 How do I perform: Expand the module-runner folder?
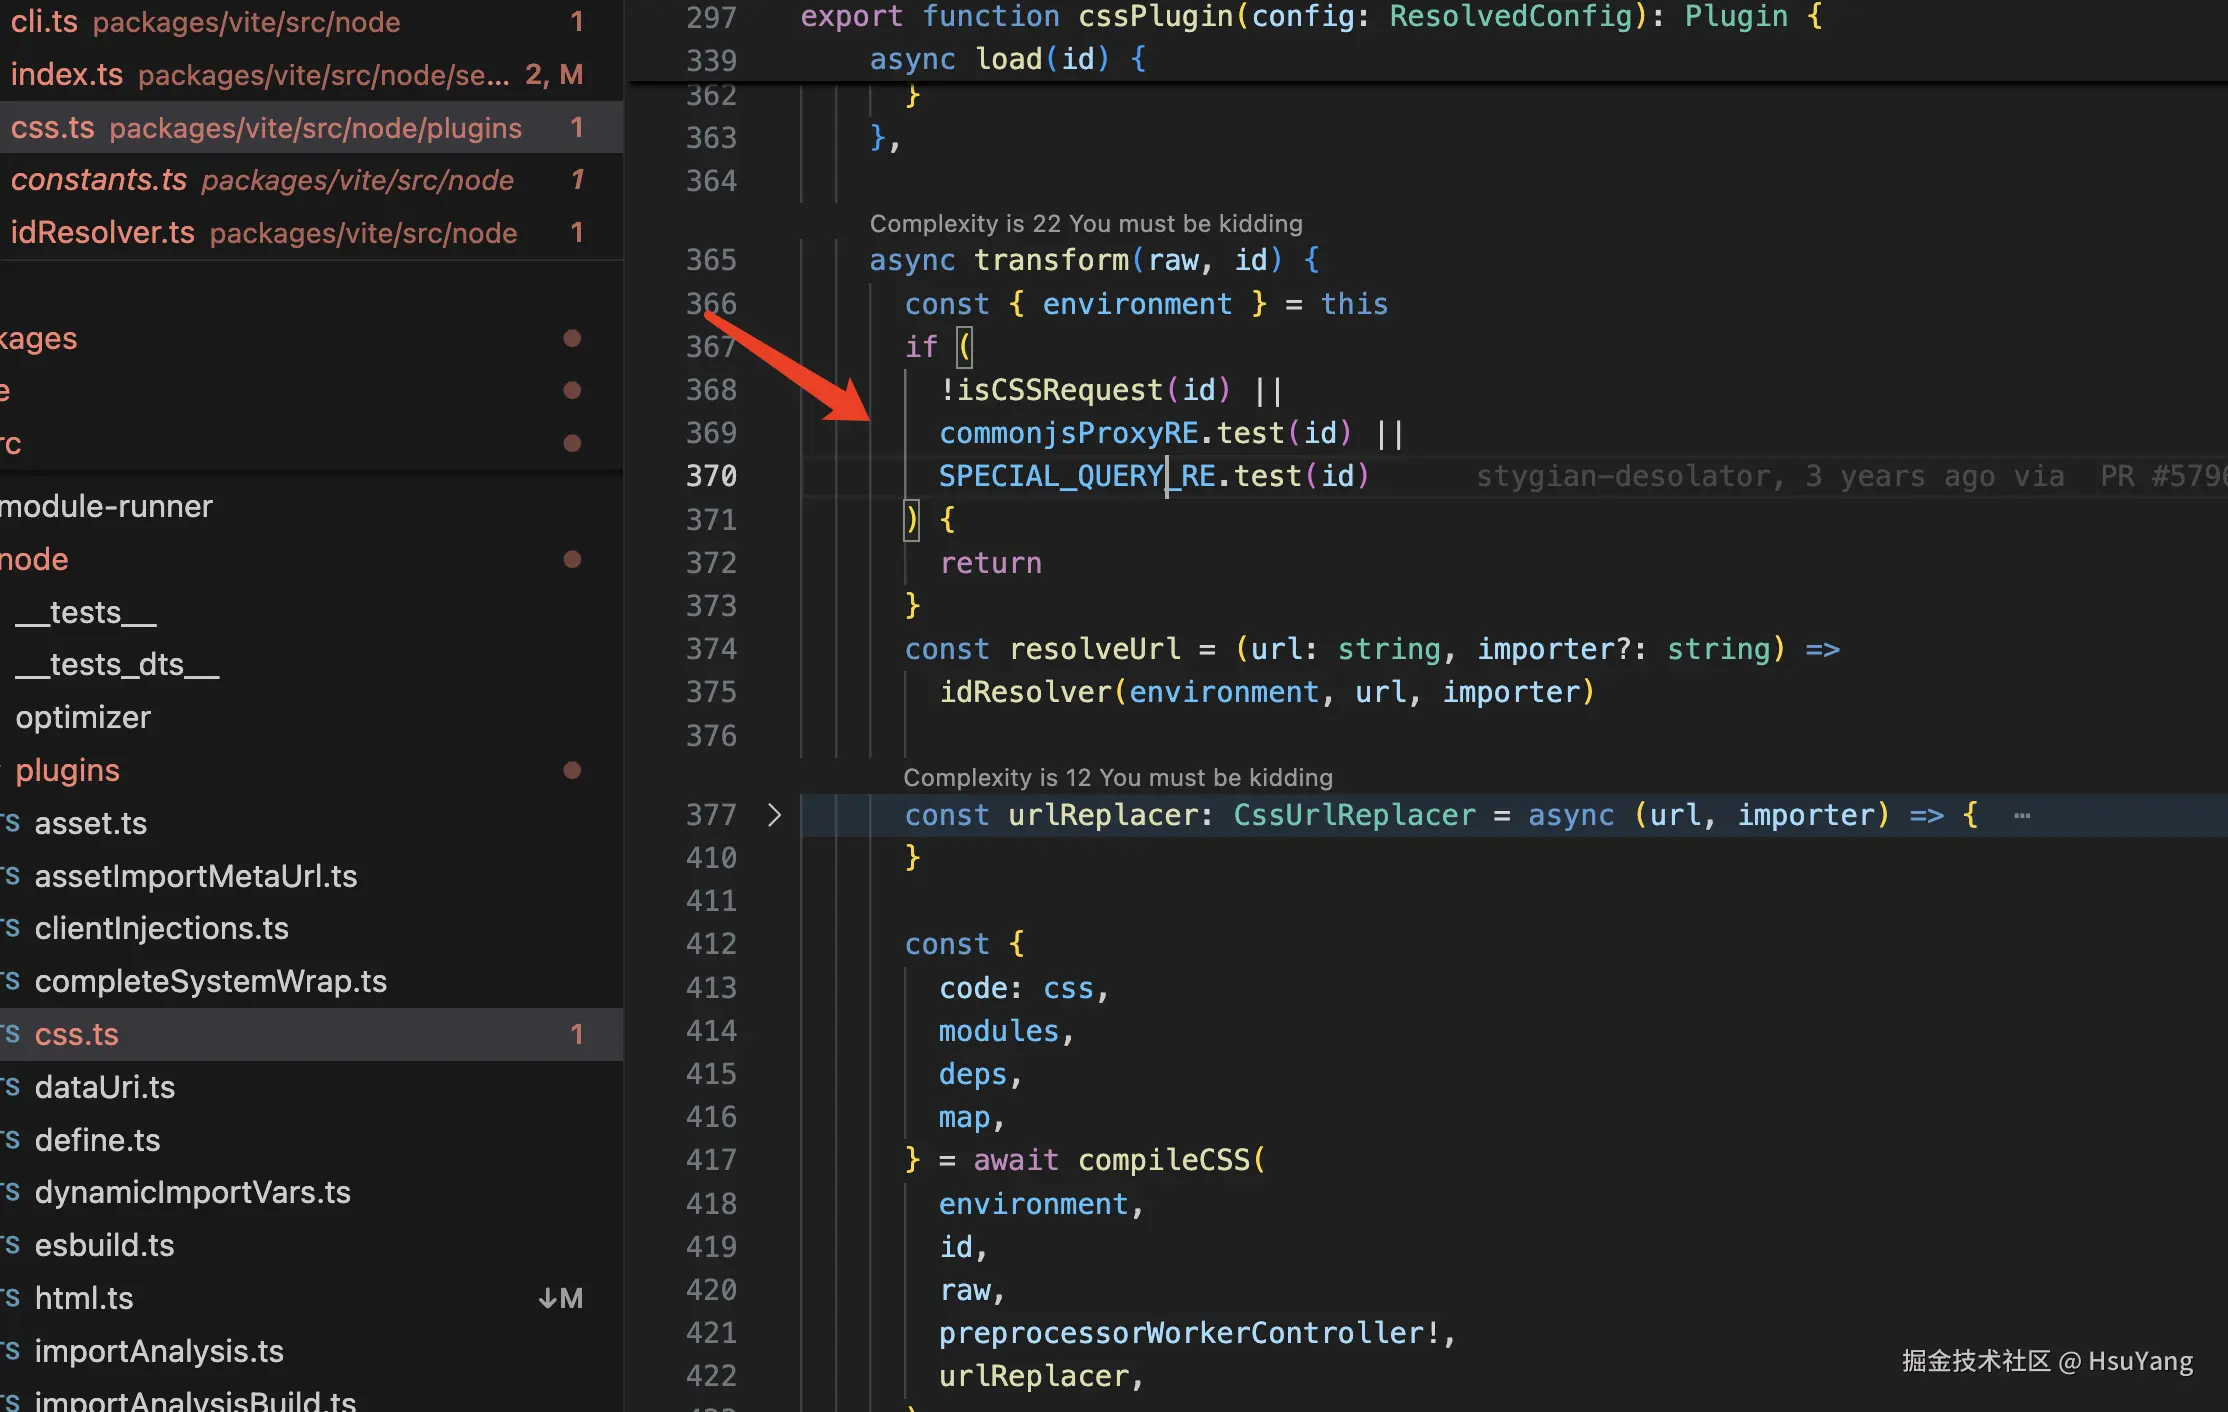107,506
